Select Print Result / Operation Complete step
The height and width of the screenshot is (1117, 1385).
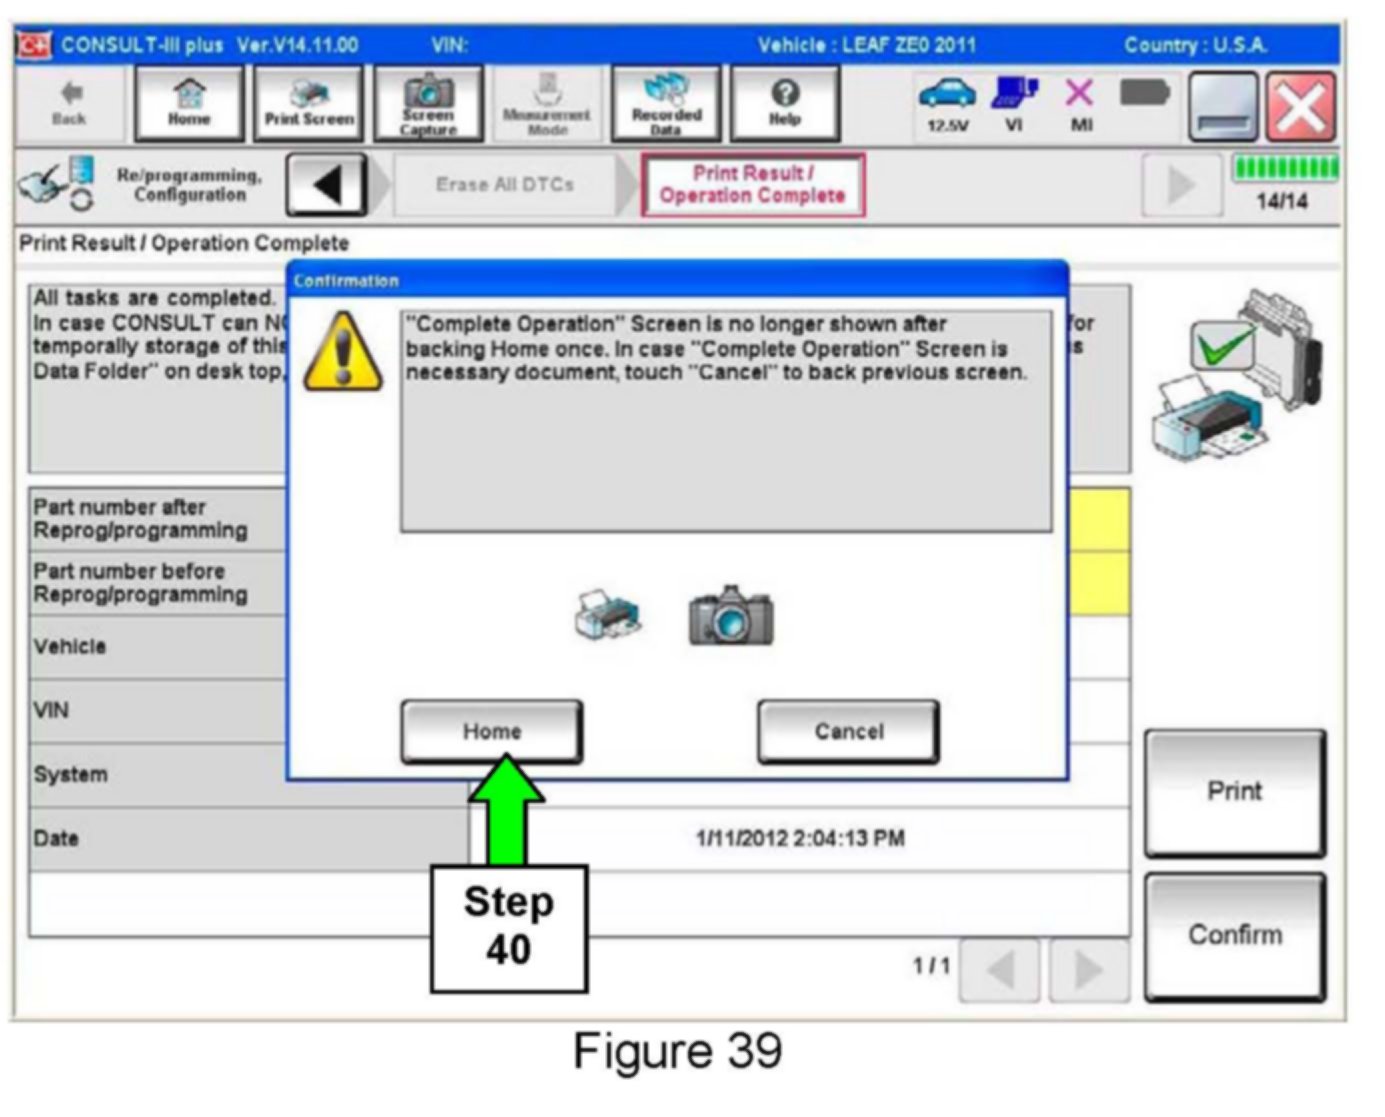click(x=752, y=185)
